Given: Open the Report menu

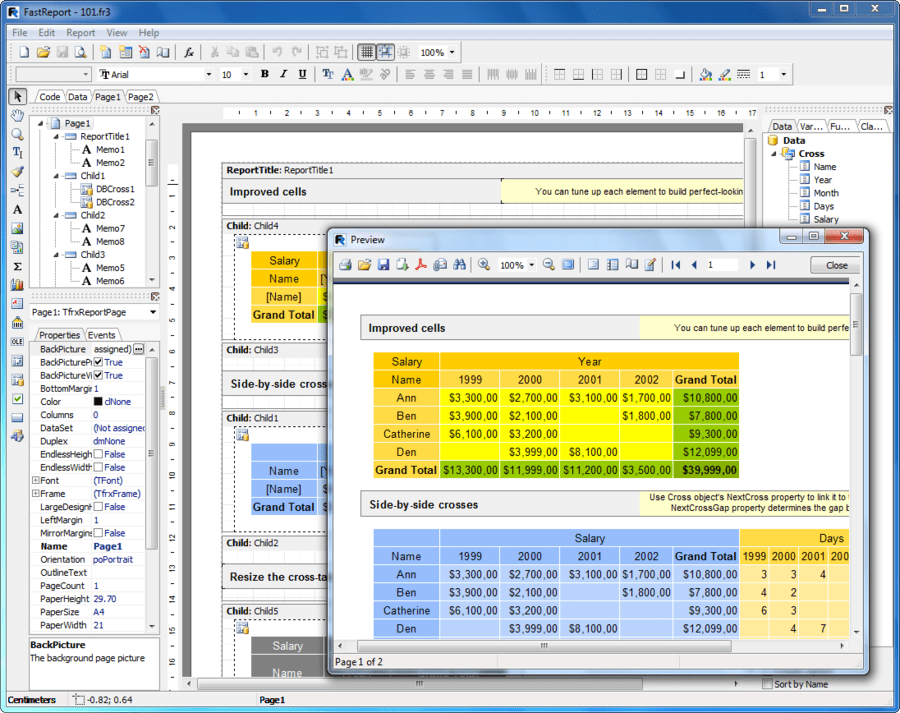Looking at the screenshot, I should pyautogui.click(x=80, y=33).
